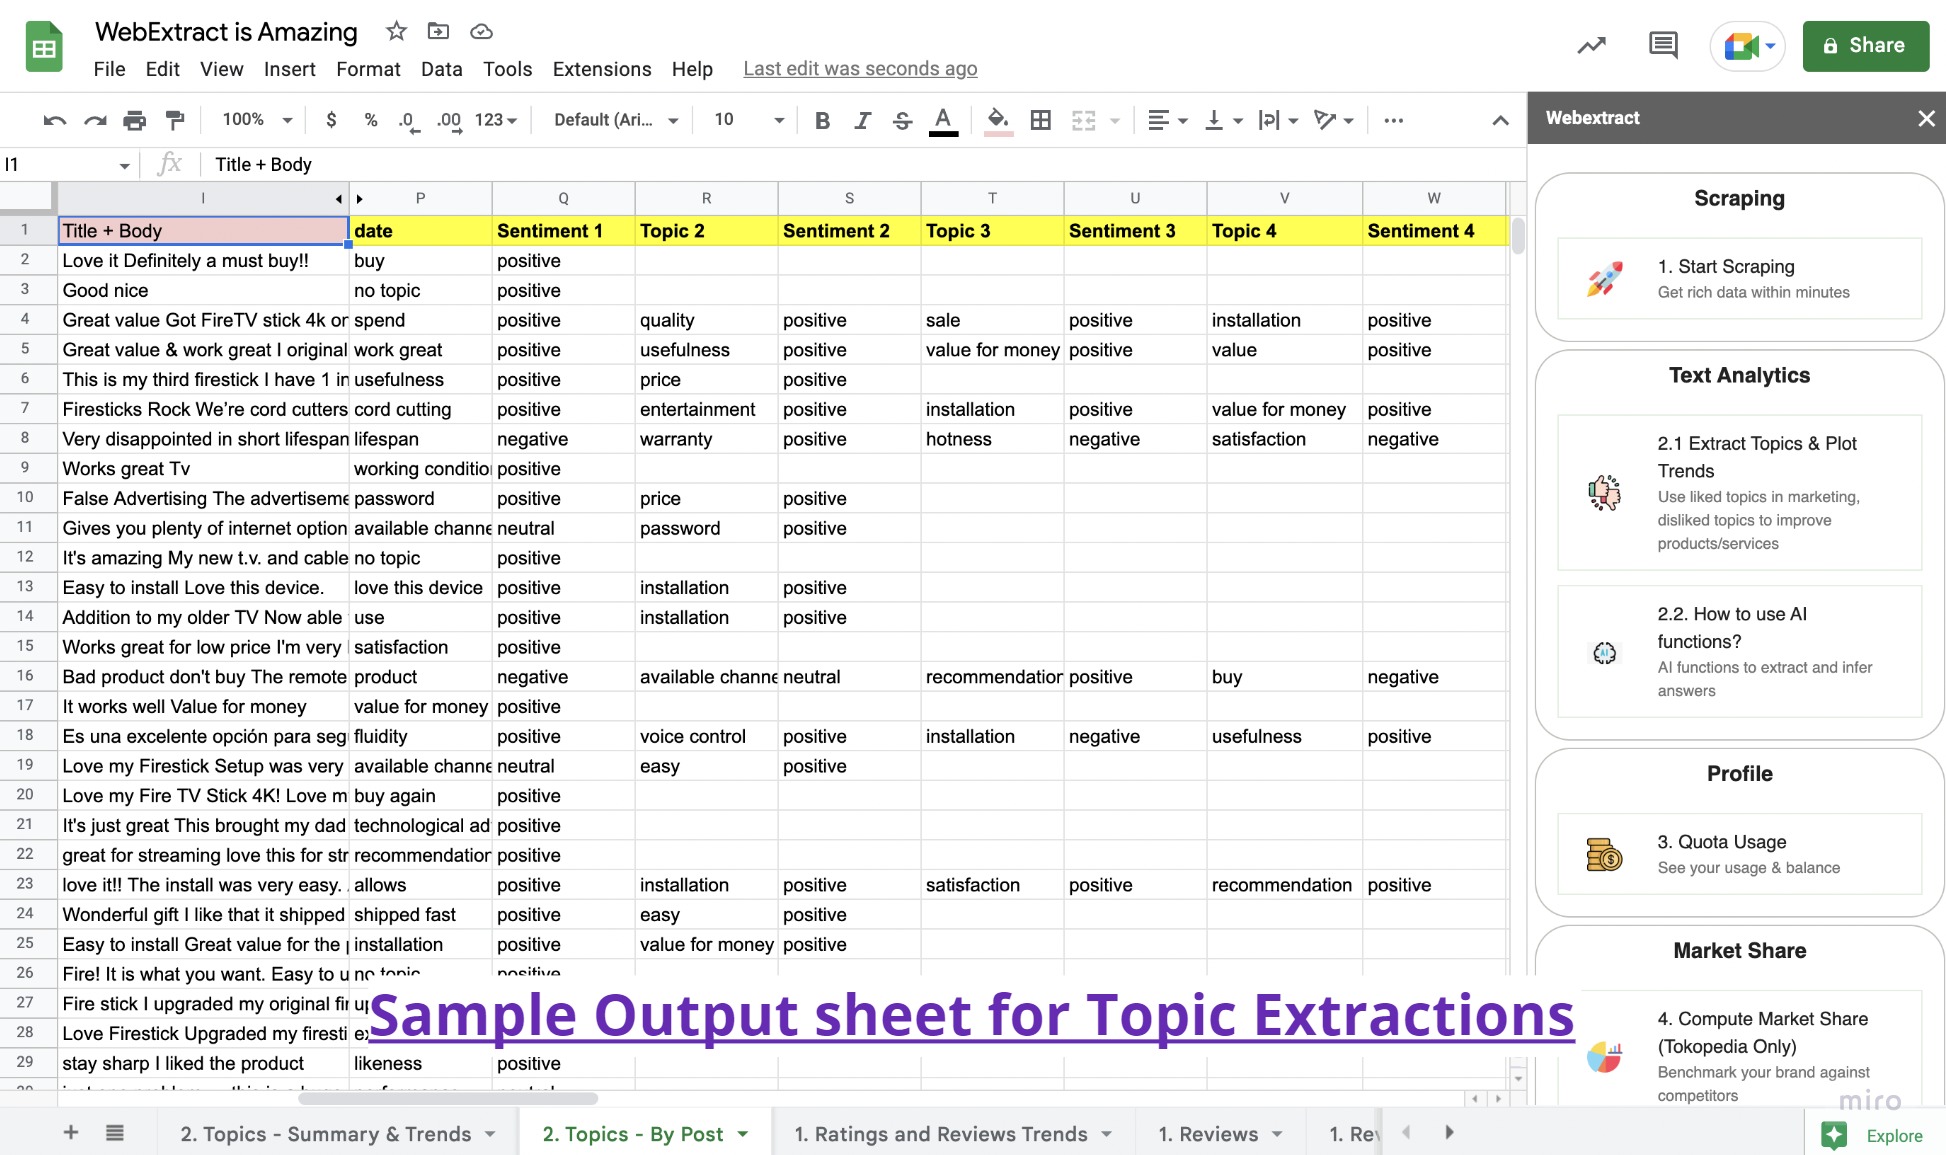
Task: Open Sample Output sheet for Topic Extractions link
Action: coord(971,1015)
